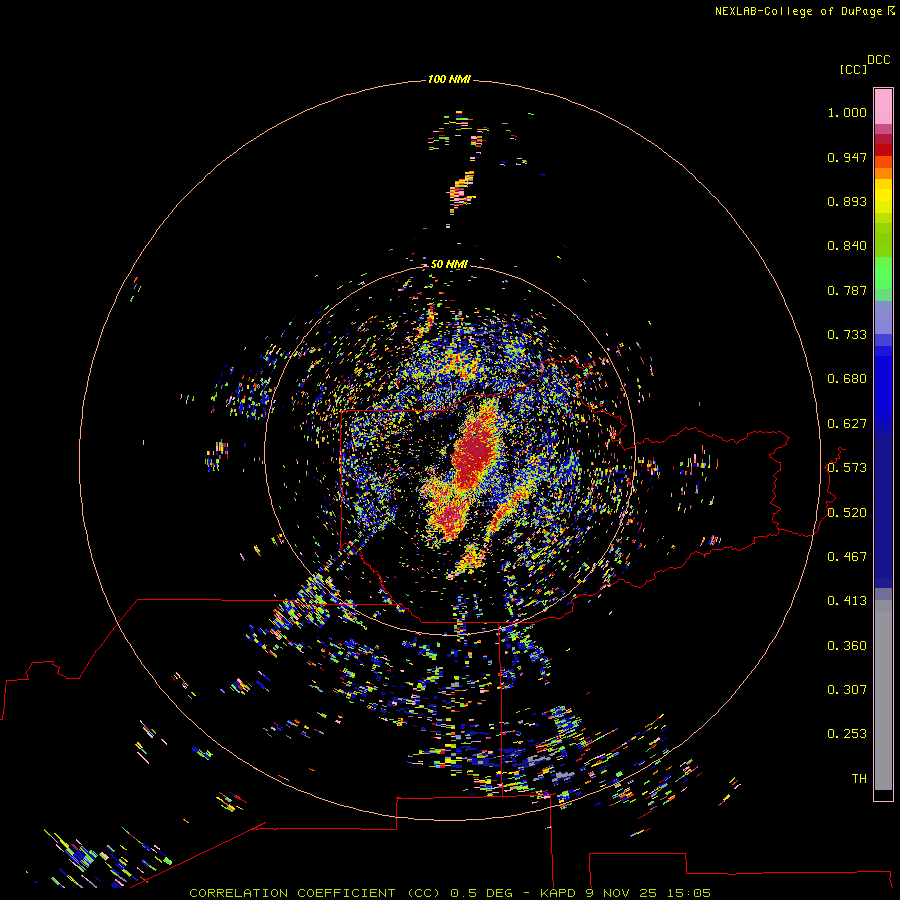Pick the light pink swatch atop color scale
The height and width of the screenshot is (900, 900).
tap(883, 106)
